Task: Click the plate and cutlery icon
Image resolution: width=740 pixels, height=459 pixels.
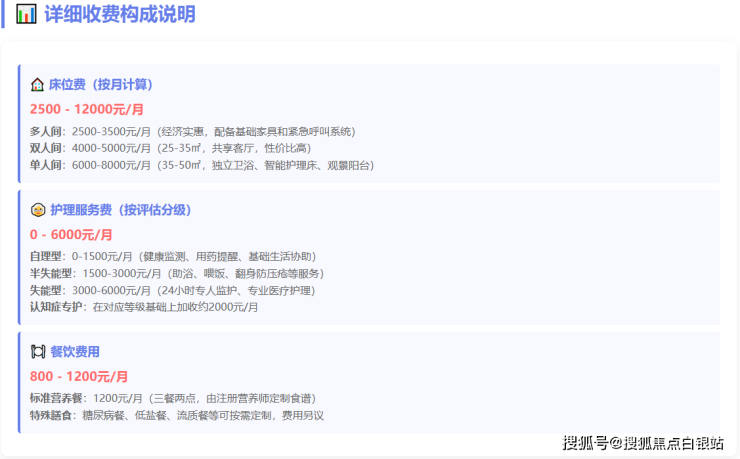Action: [x=38, y=351]
